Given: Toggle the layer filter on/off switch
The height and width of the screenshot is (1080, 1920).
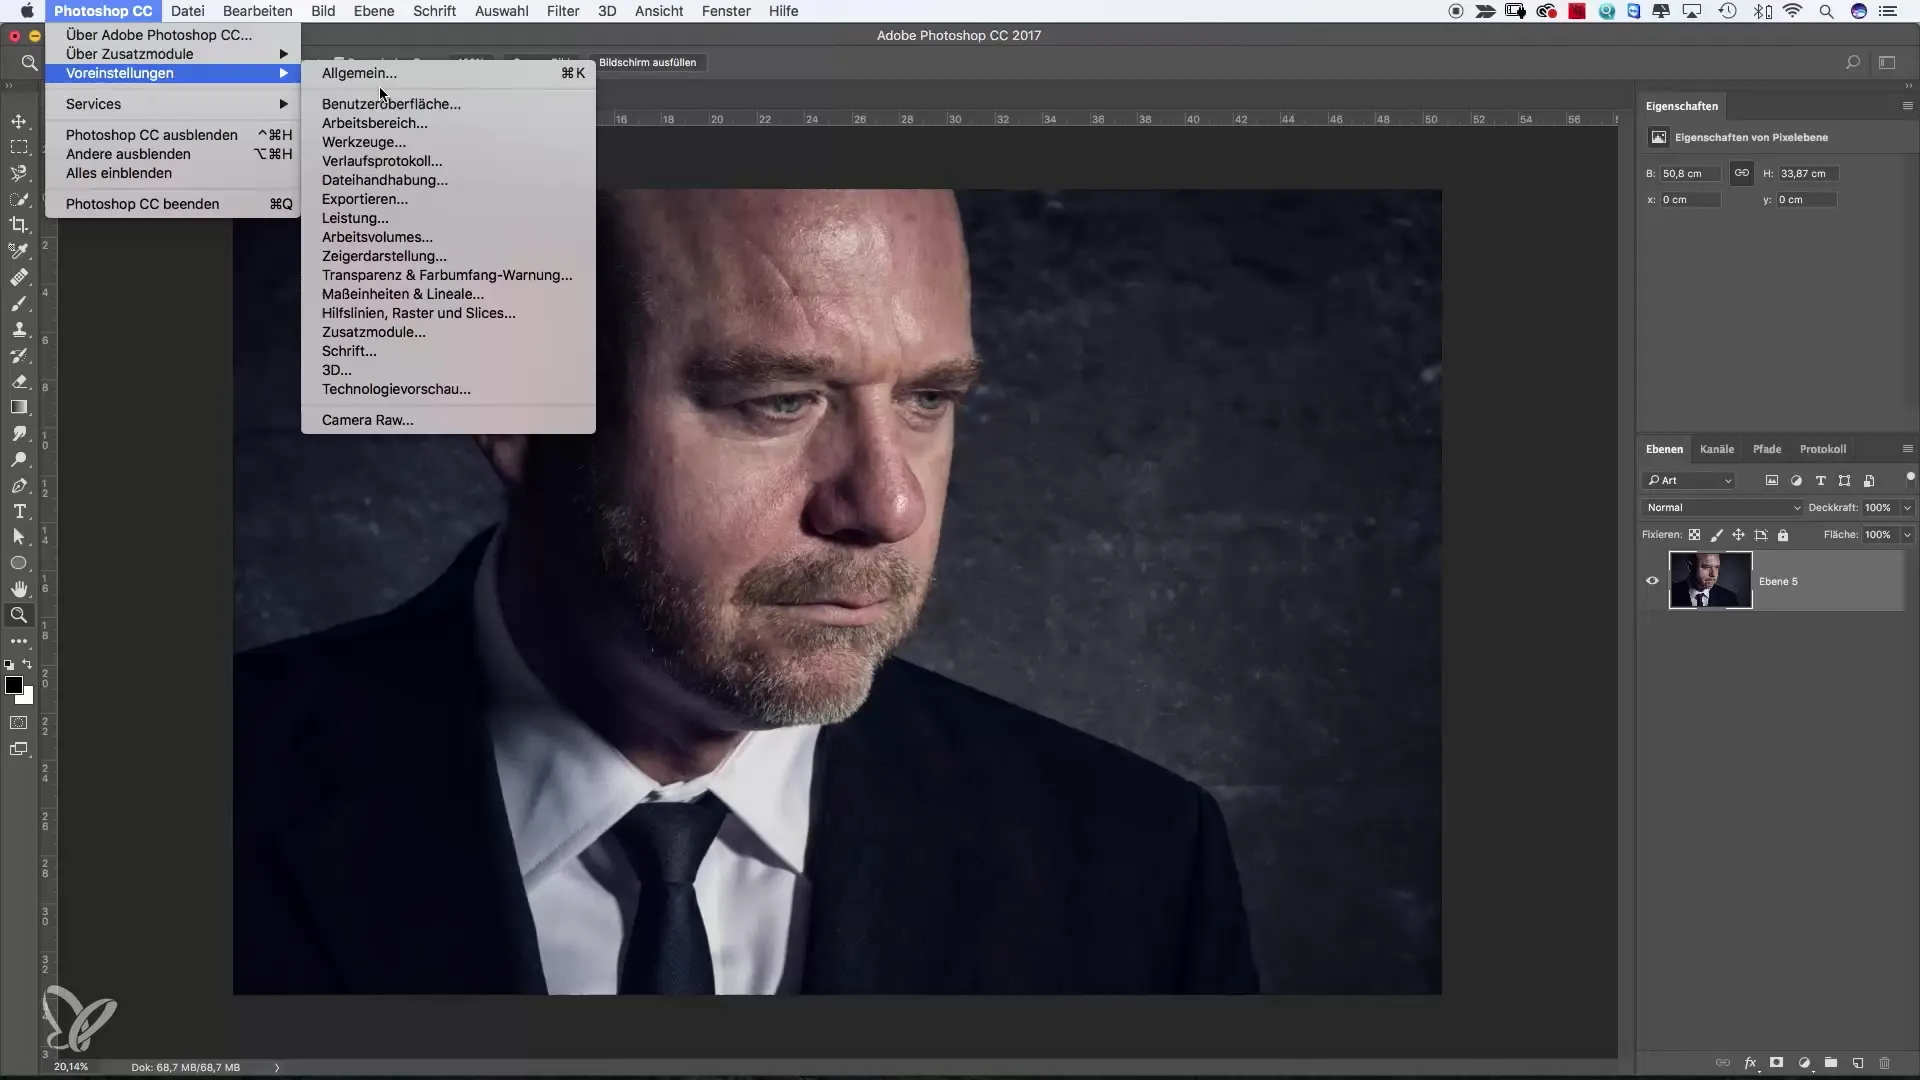Looking at the screenshot, I should (x=1909, y=478).
